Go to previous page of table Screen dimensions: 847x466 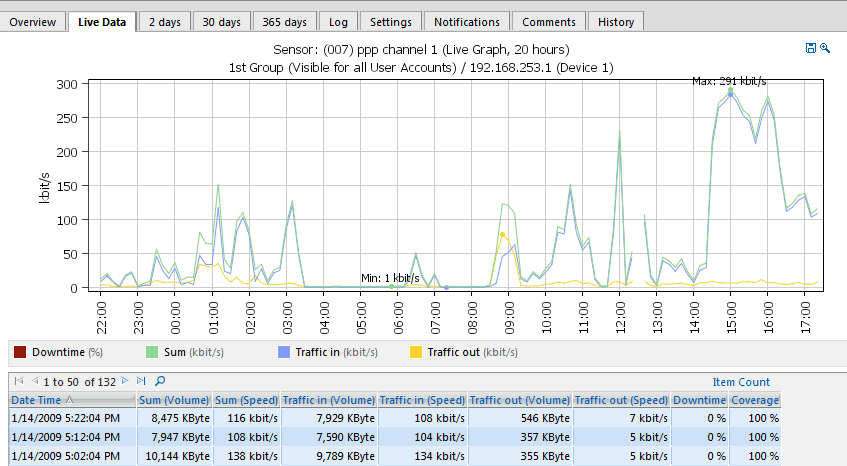pyautogui.click(x=35, y=381)
